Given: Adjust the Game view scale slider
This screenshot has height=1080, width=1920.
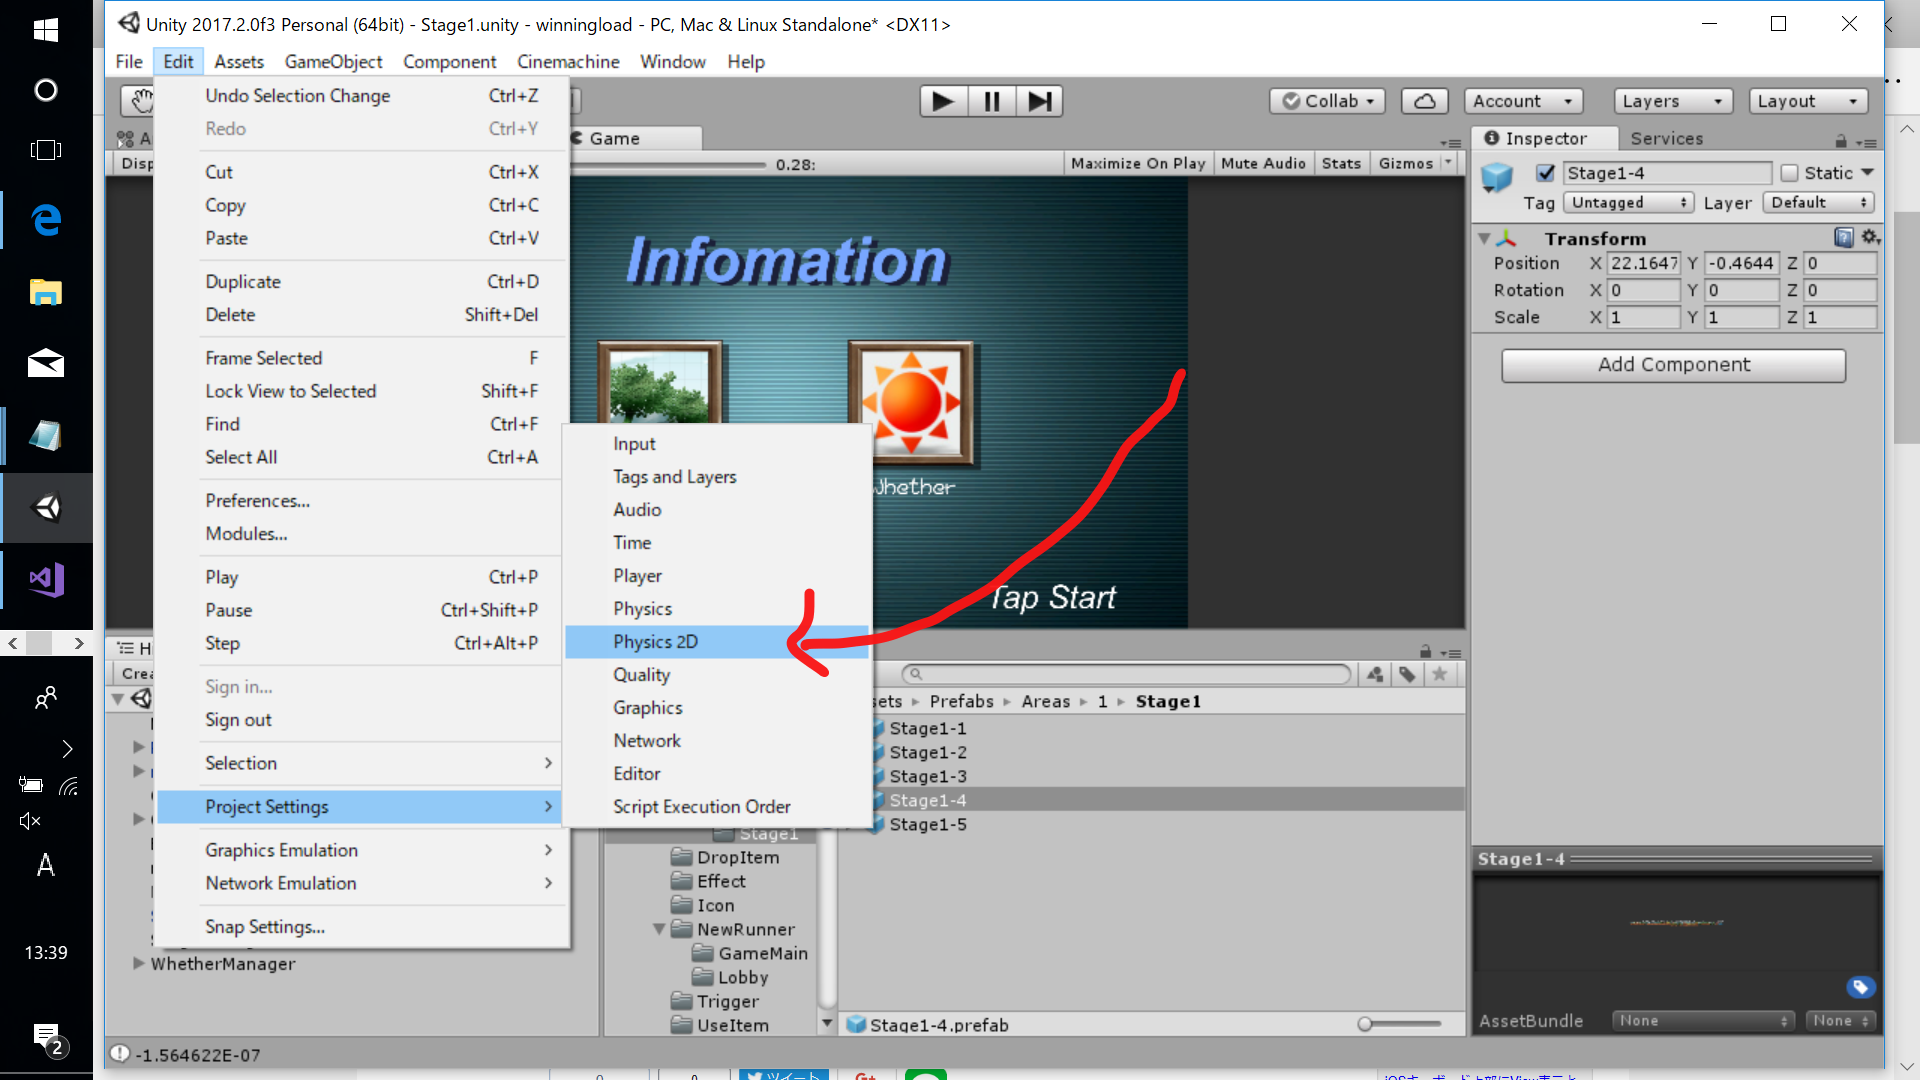Looking at the screenshot, I should (x=670, y=164).
